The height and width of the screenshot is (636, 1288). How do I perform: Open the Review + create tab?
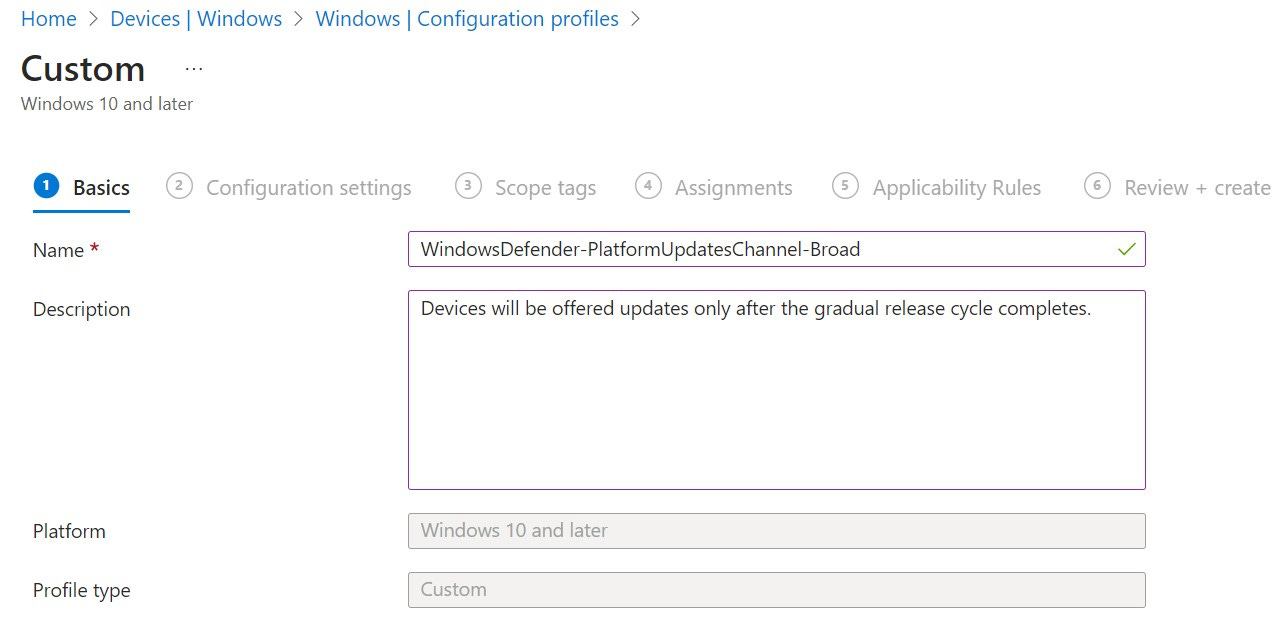click(1196, 187)
